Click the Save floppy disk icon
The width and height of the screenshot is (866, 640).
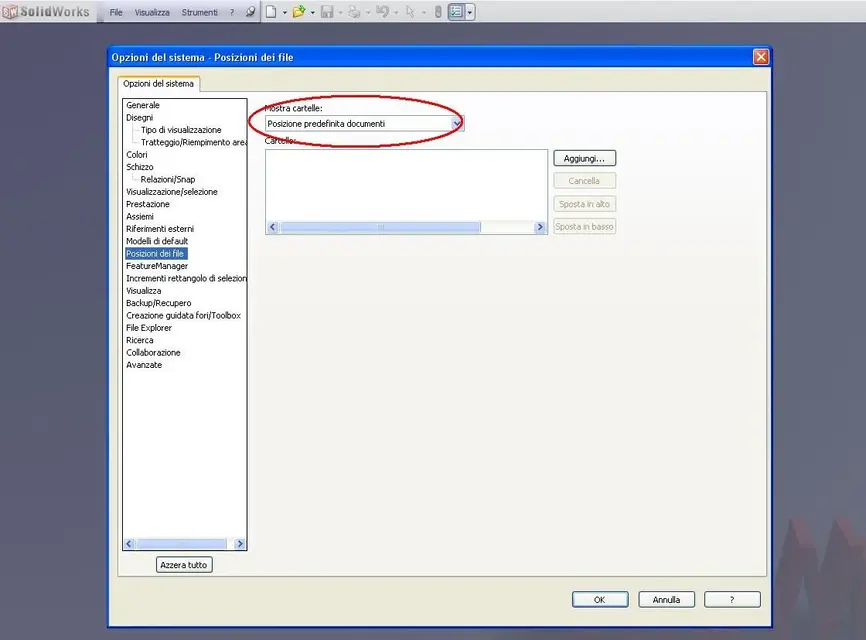tap(327, 12)
